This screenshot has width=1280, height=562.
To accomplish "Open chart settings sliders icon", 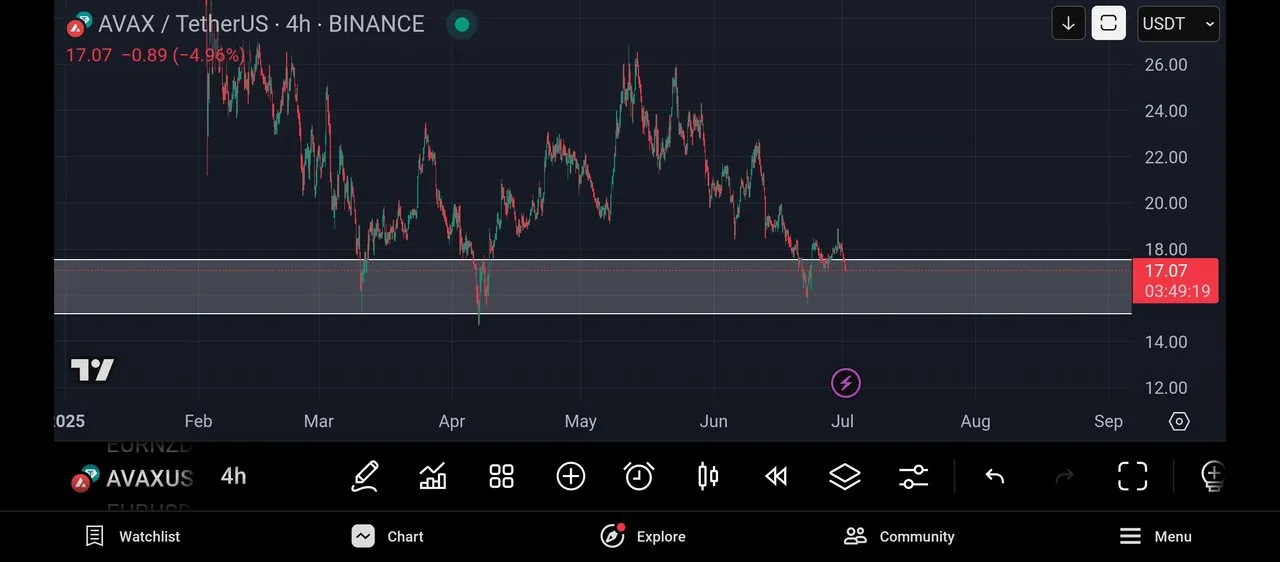I will [914, 477].
